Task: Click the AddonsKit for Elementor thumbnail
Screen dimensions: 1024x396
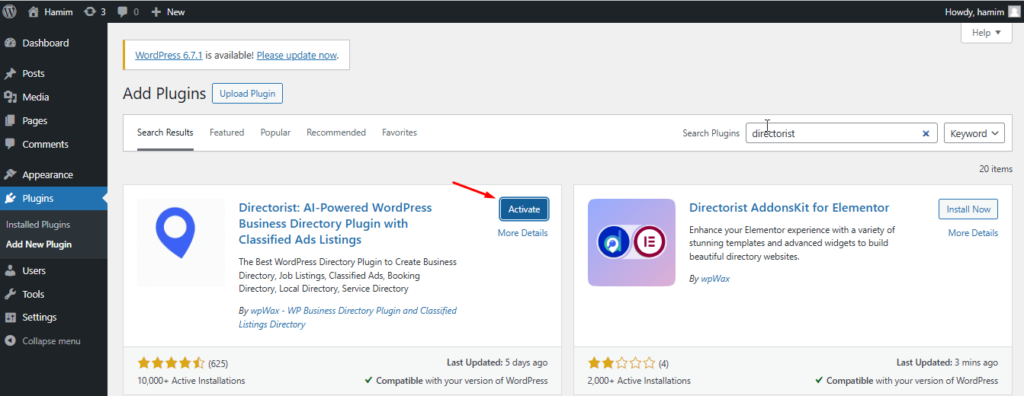Action: [x=632, y=242]
